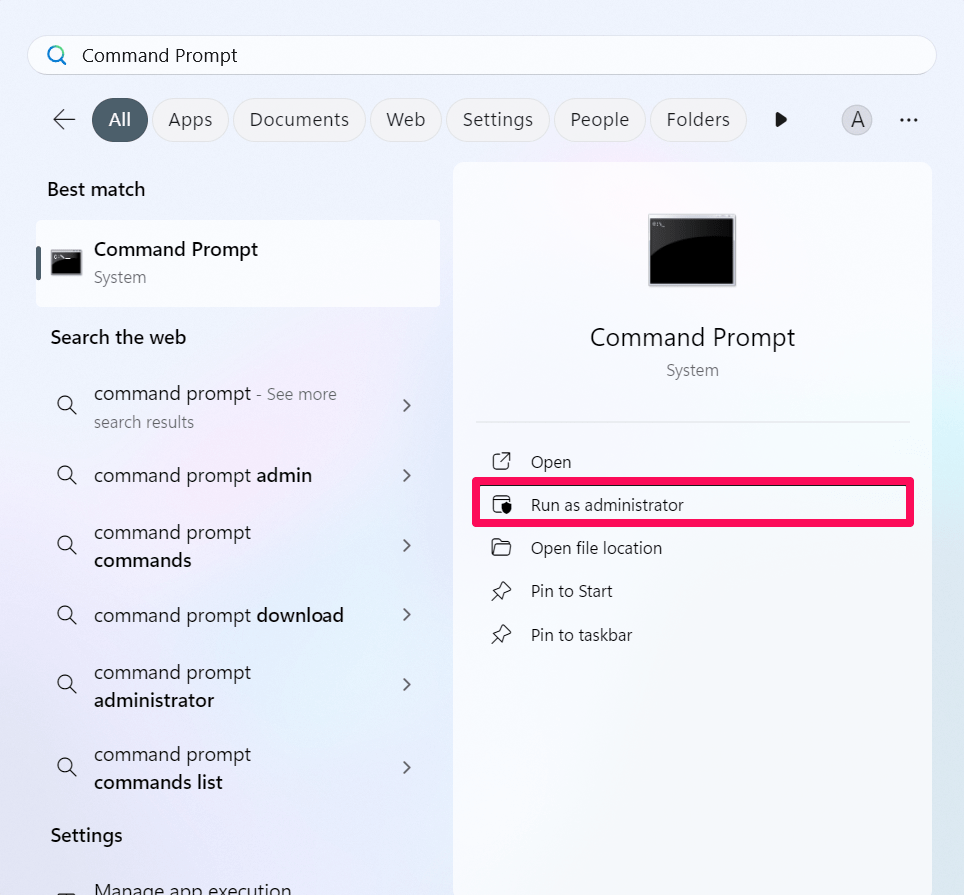Click the Run as administrator shield icon
This screenshot has width=964, height=895.
click(x=502, y=505)
